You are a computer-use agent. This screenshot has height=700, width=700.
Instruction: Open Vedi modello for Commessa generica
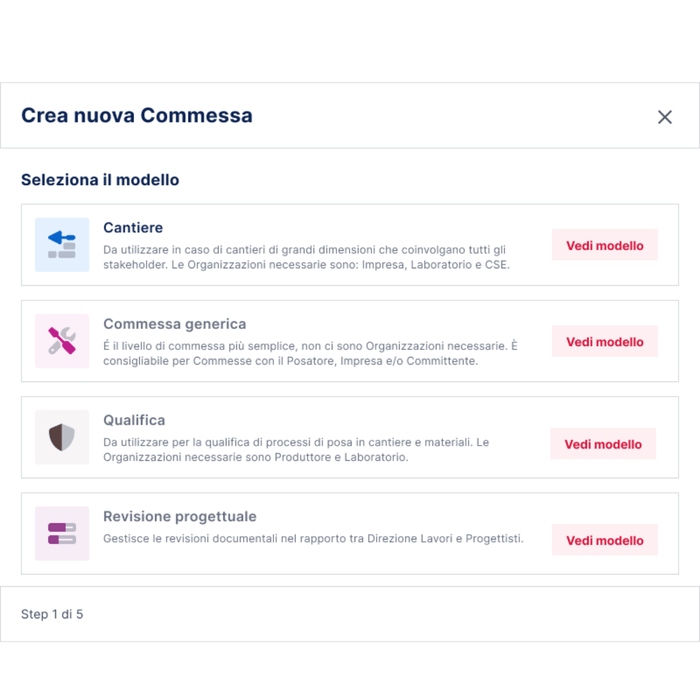coord(605,341)
